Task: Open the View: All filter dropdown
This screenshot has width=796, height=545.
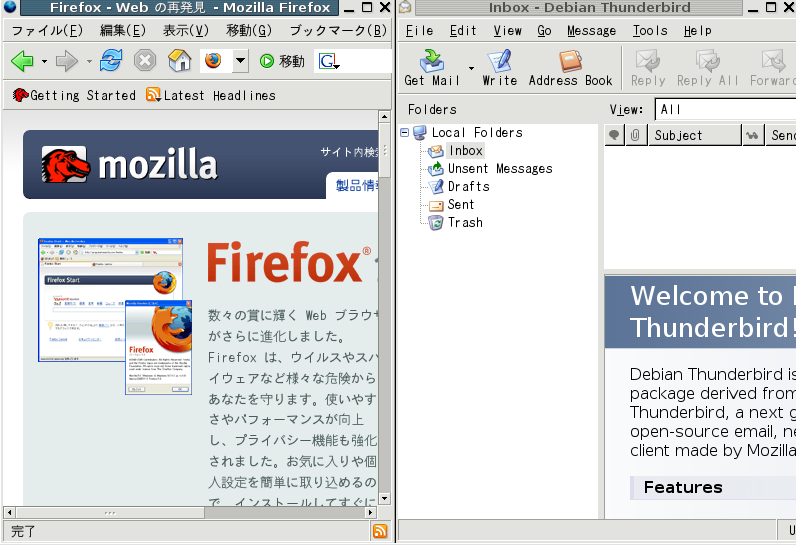Action: click(x=726, y=109)
